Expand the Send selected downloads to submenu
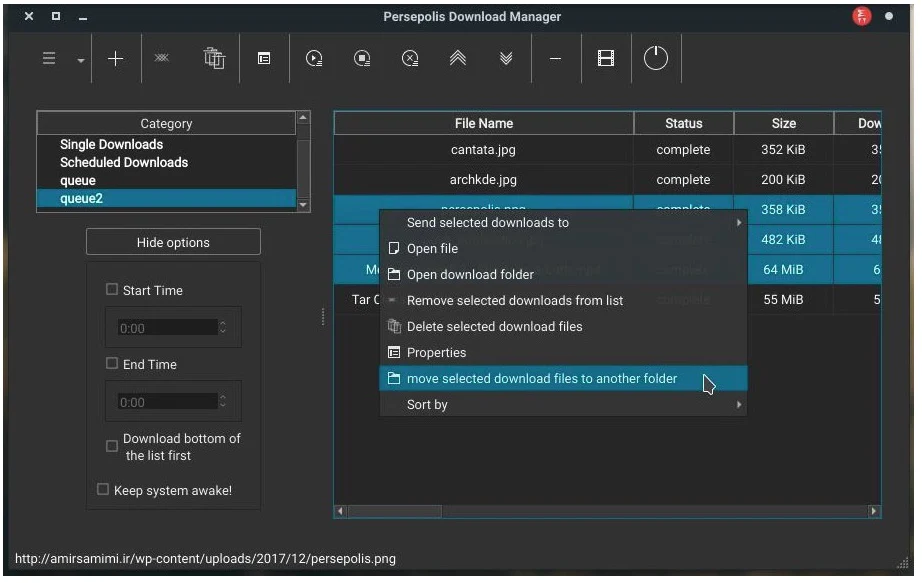This screenshot has height=583, width=922. [x=563, y=223]
